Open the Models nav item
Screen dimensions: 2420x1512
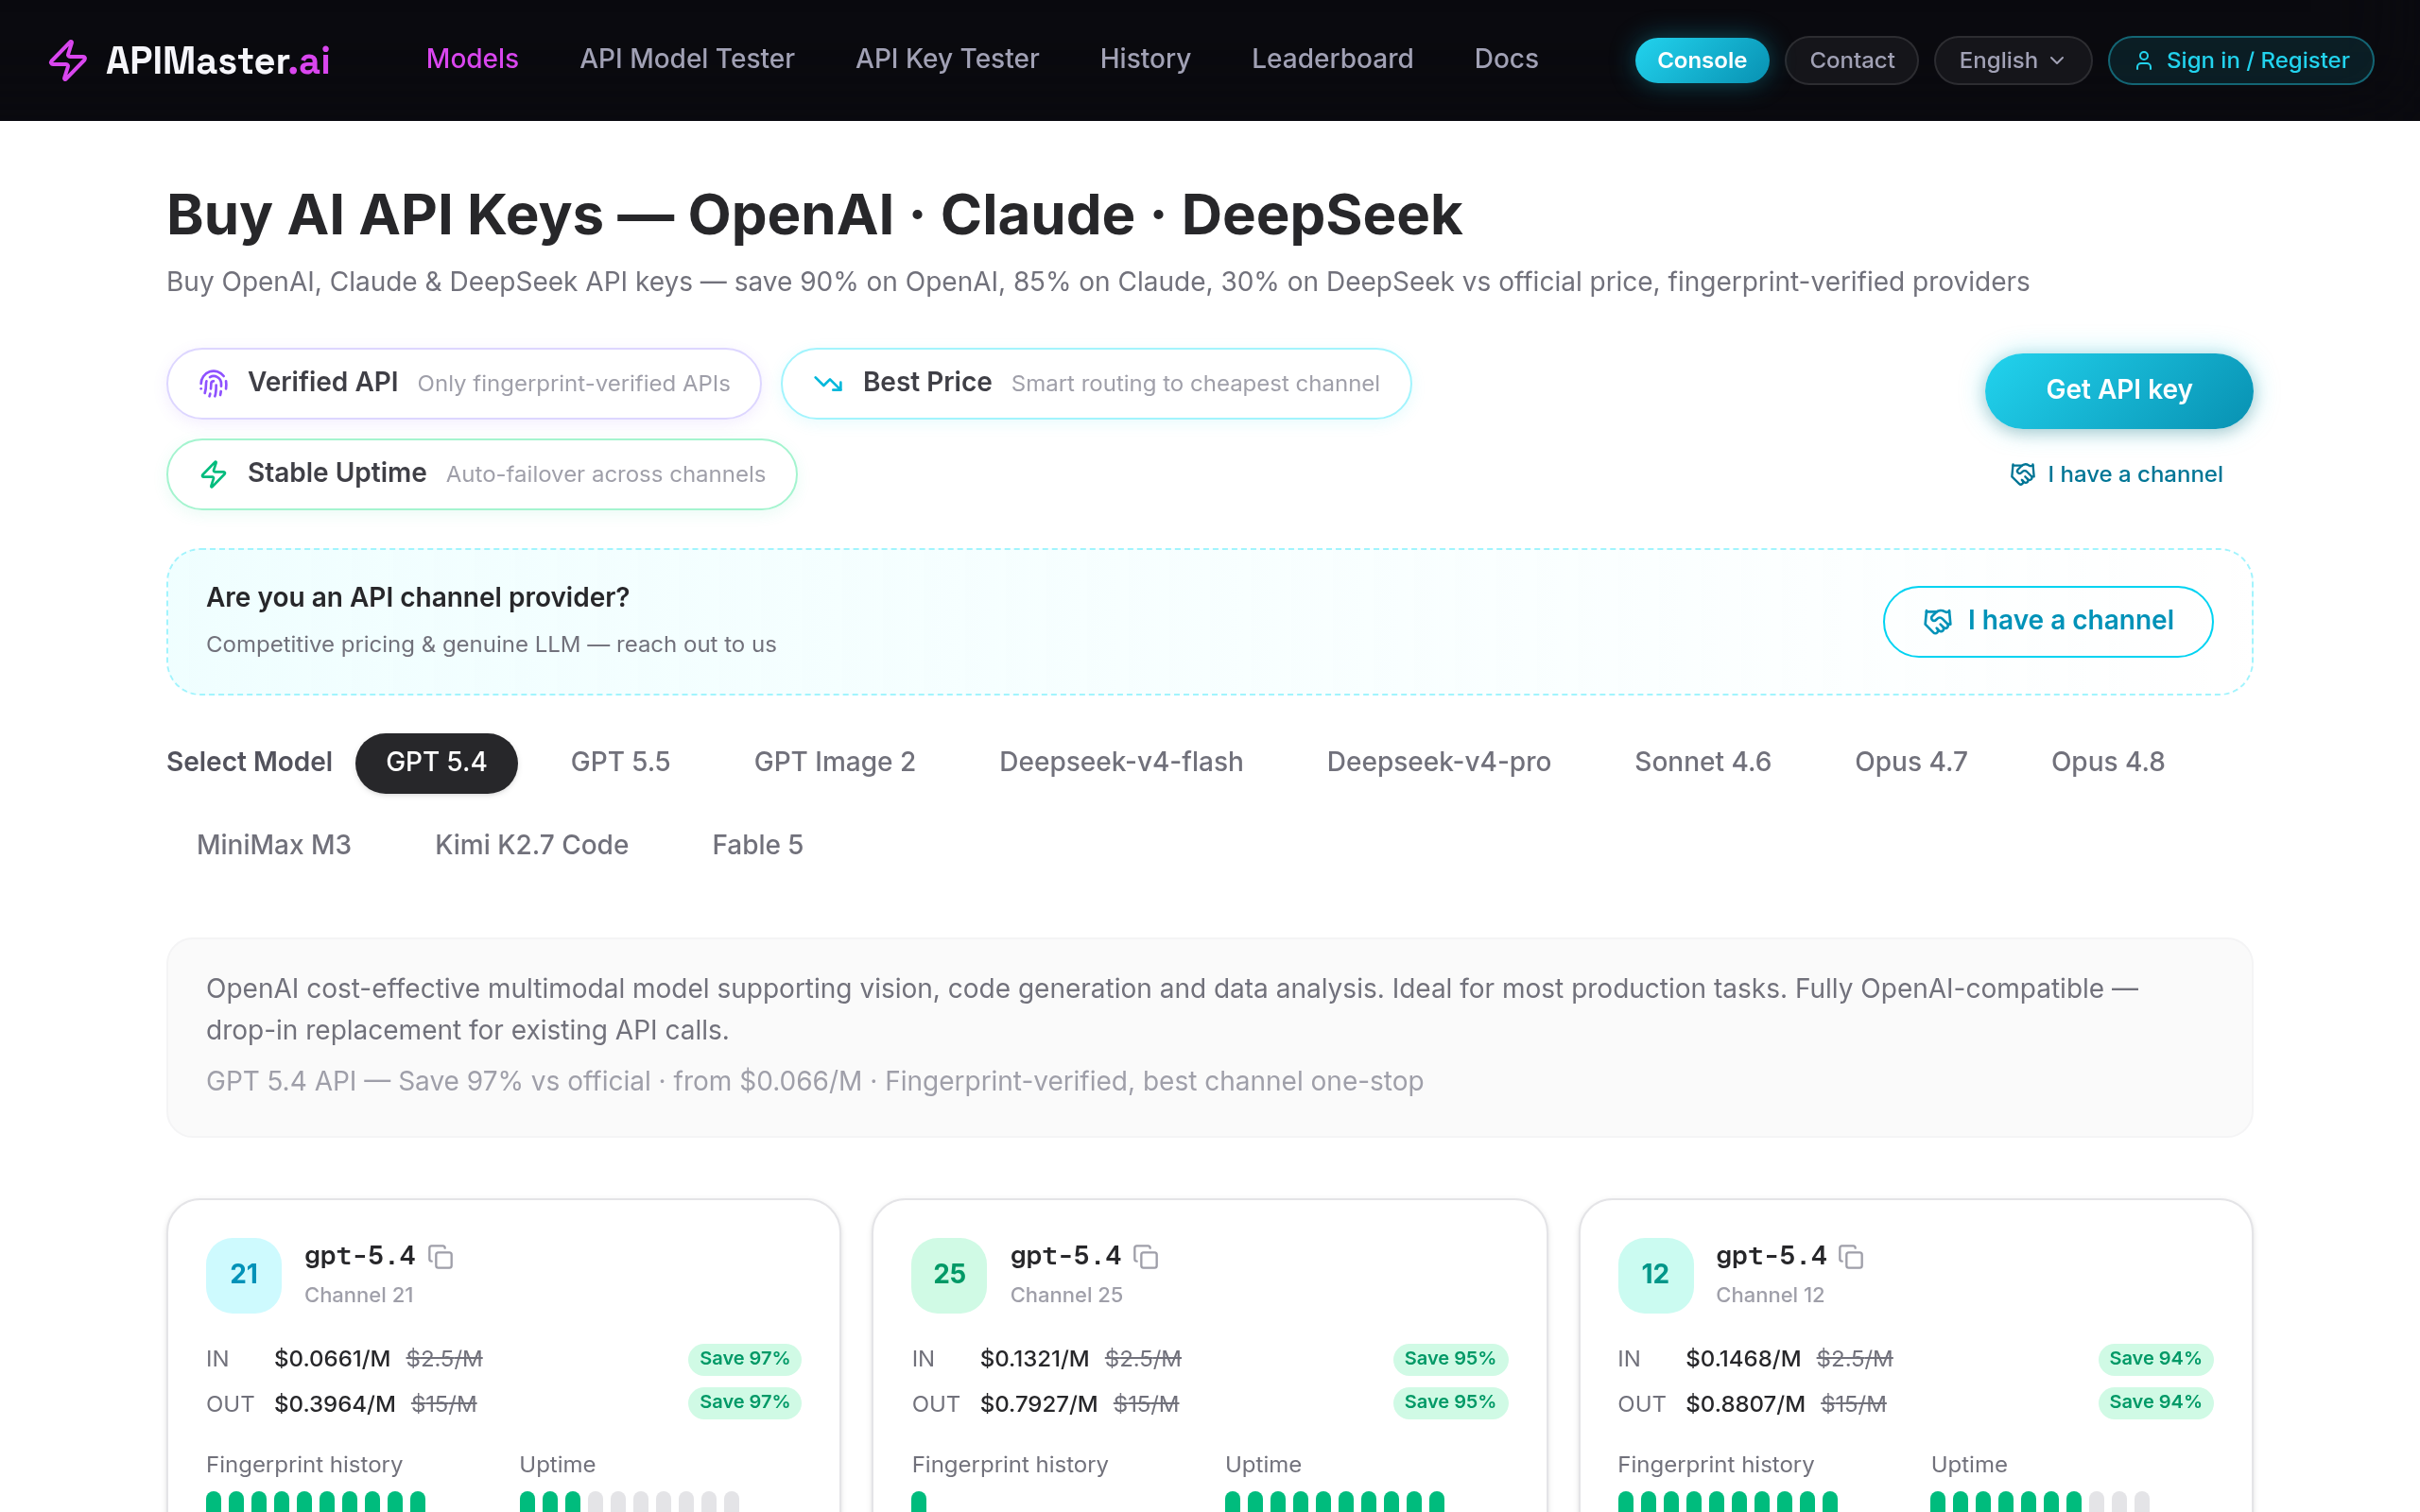tap(472, 59)
